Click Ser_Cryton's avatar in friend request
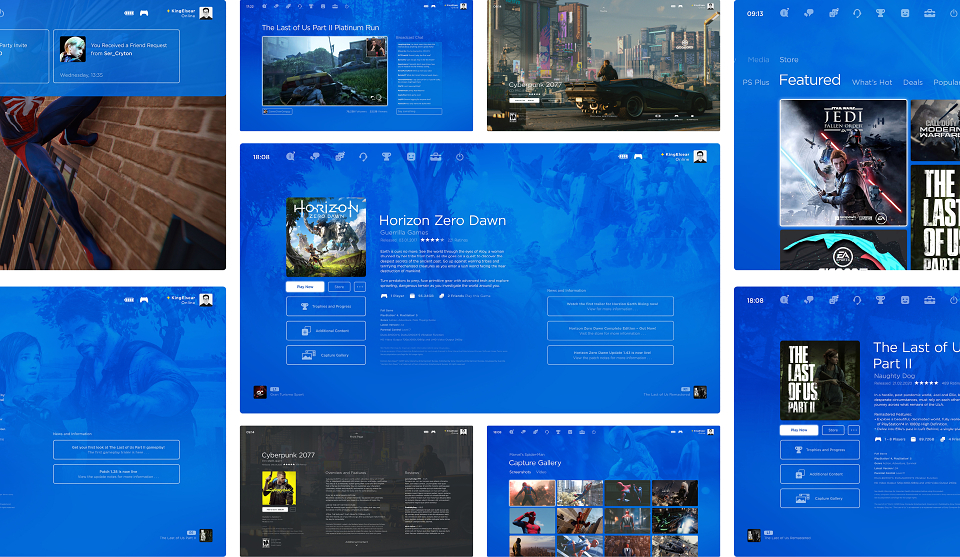Image resolution: width=960 pixels, height=557 pixels. [72, 49]
